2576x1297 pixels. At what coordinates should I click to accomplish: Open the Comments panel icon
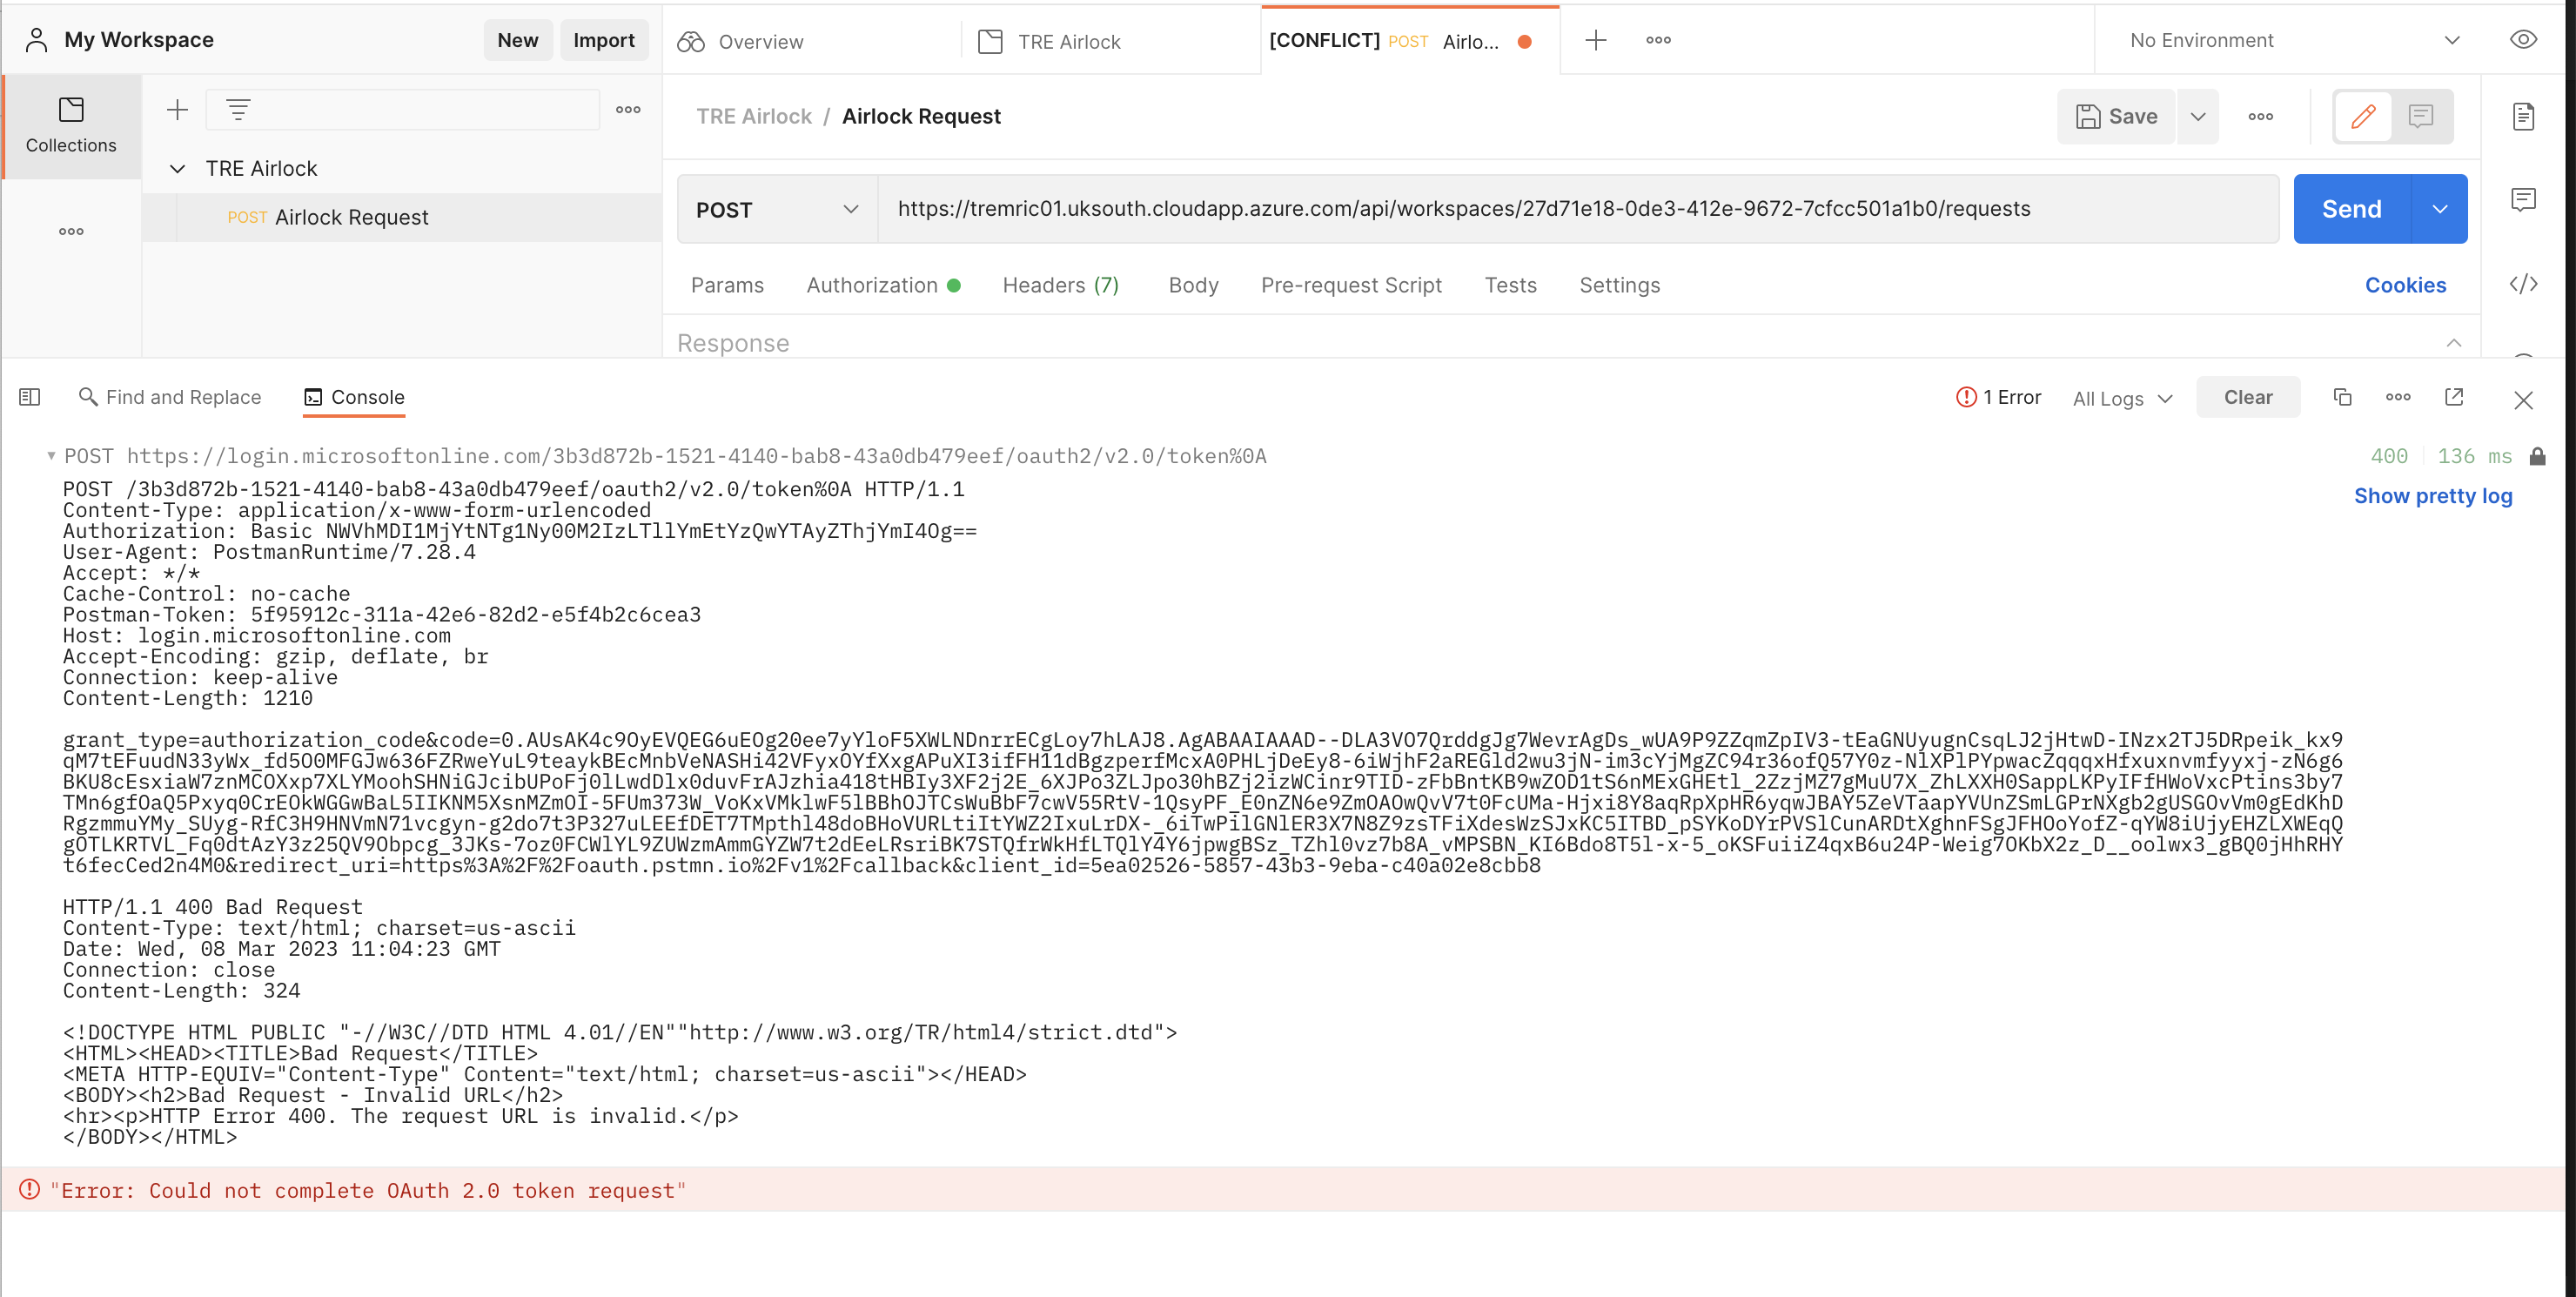2524,199
